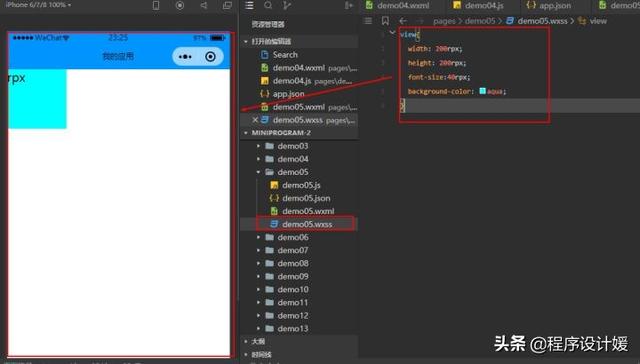Click the back arrow in breadcrumb bar

403,21
